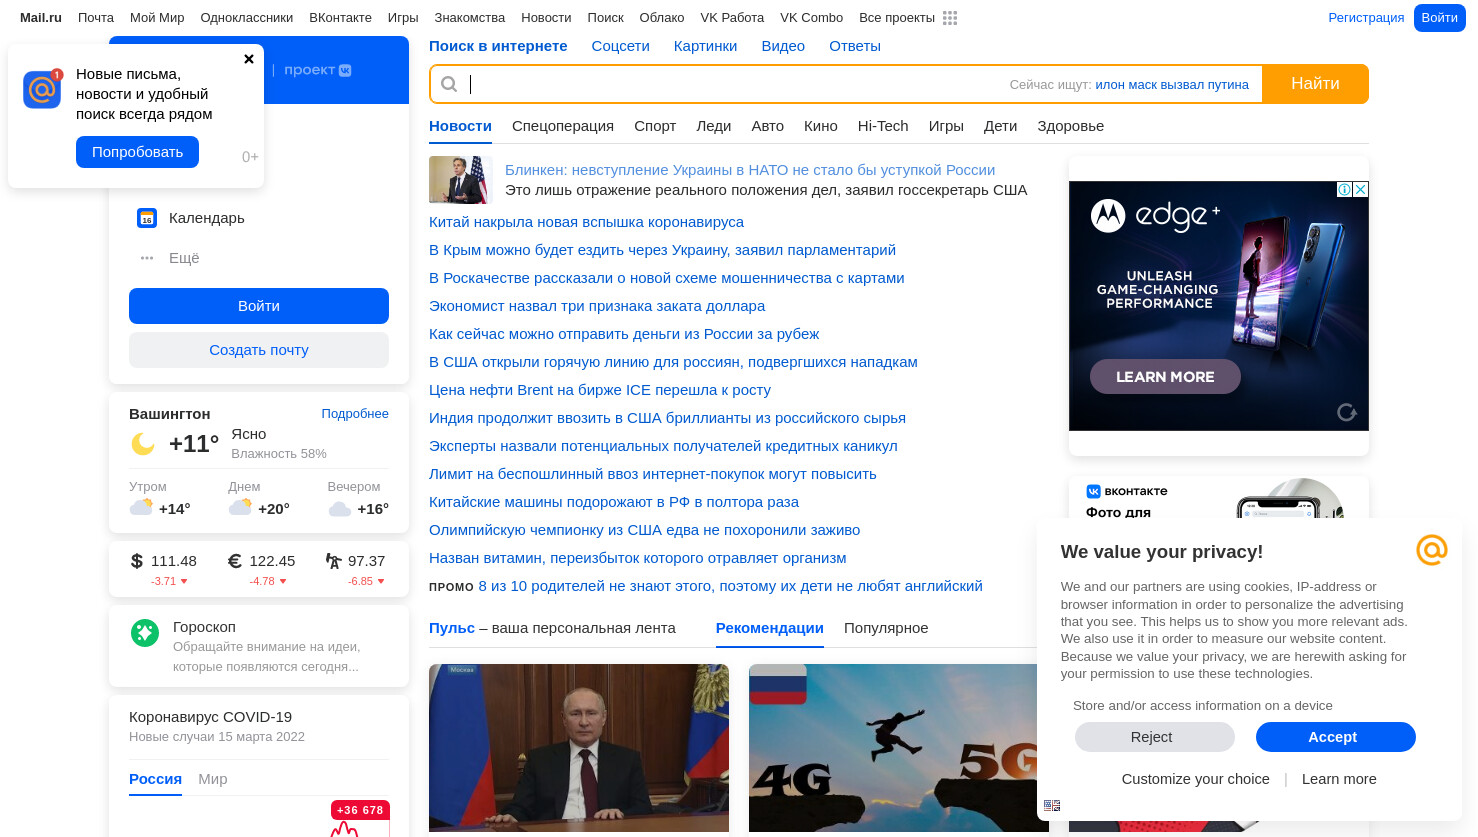Screen dimensions: 1478x837
Task: Switch to Мир coronavirus tab
Action: pyautogui.click(x=213, y=779)
